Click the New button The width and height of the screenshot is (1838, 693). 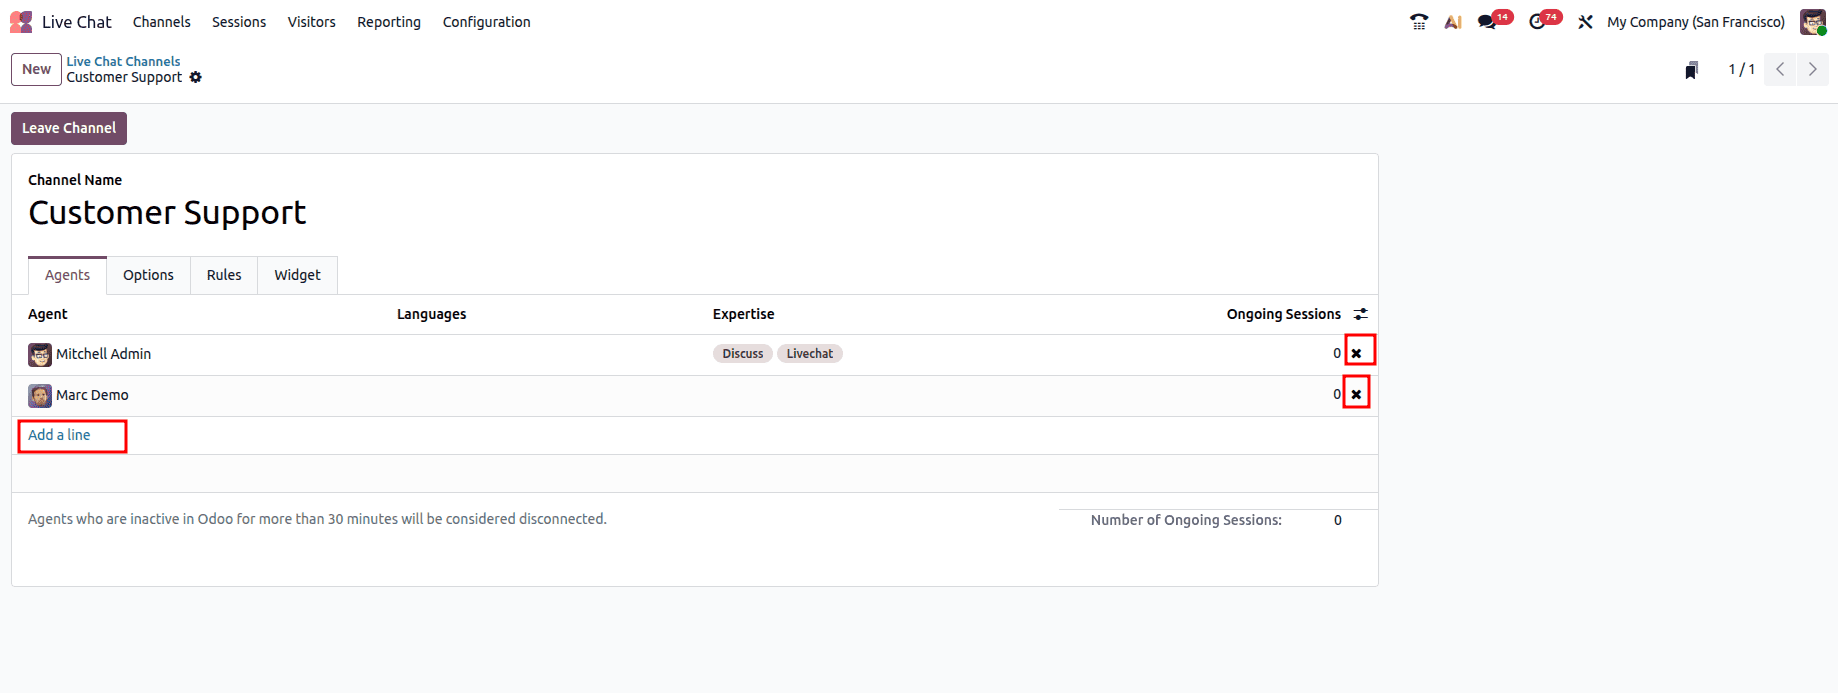(x=37, y=69)
